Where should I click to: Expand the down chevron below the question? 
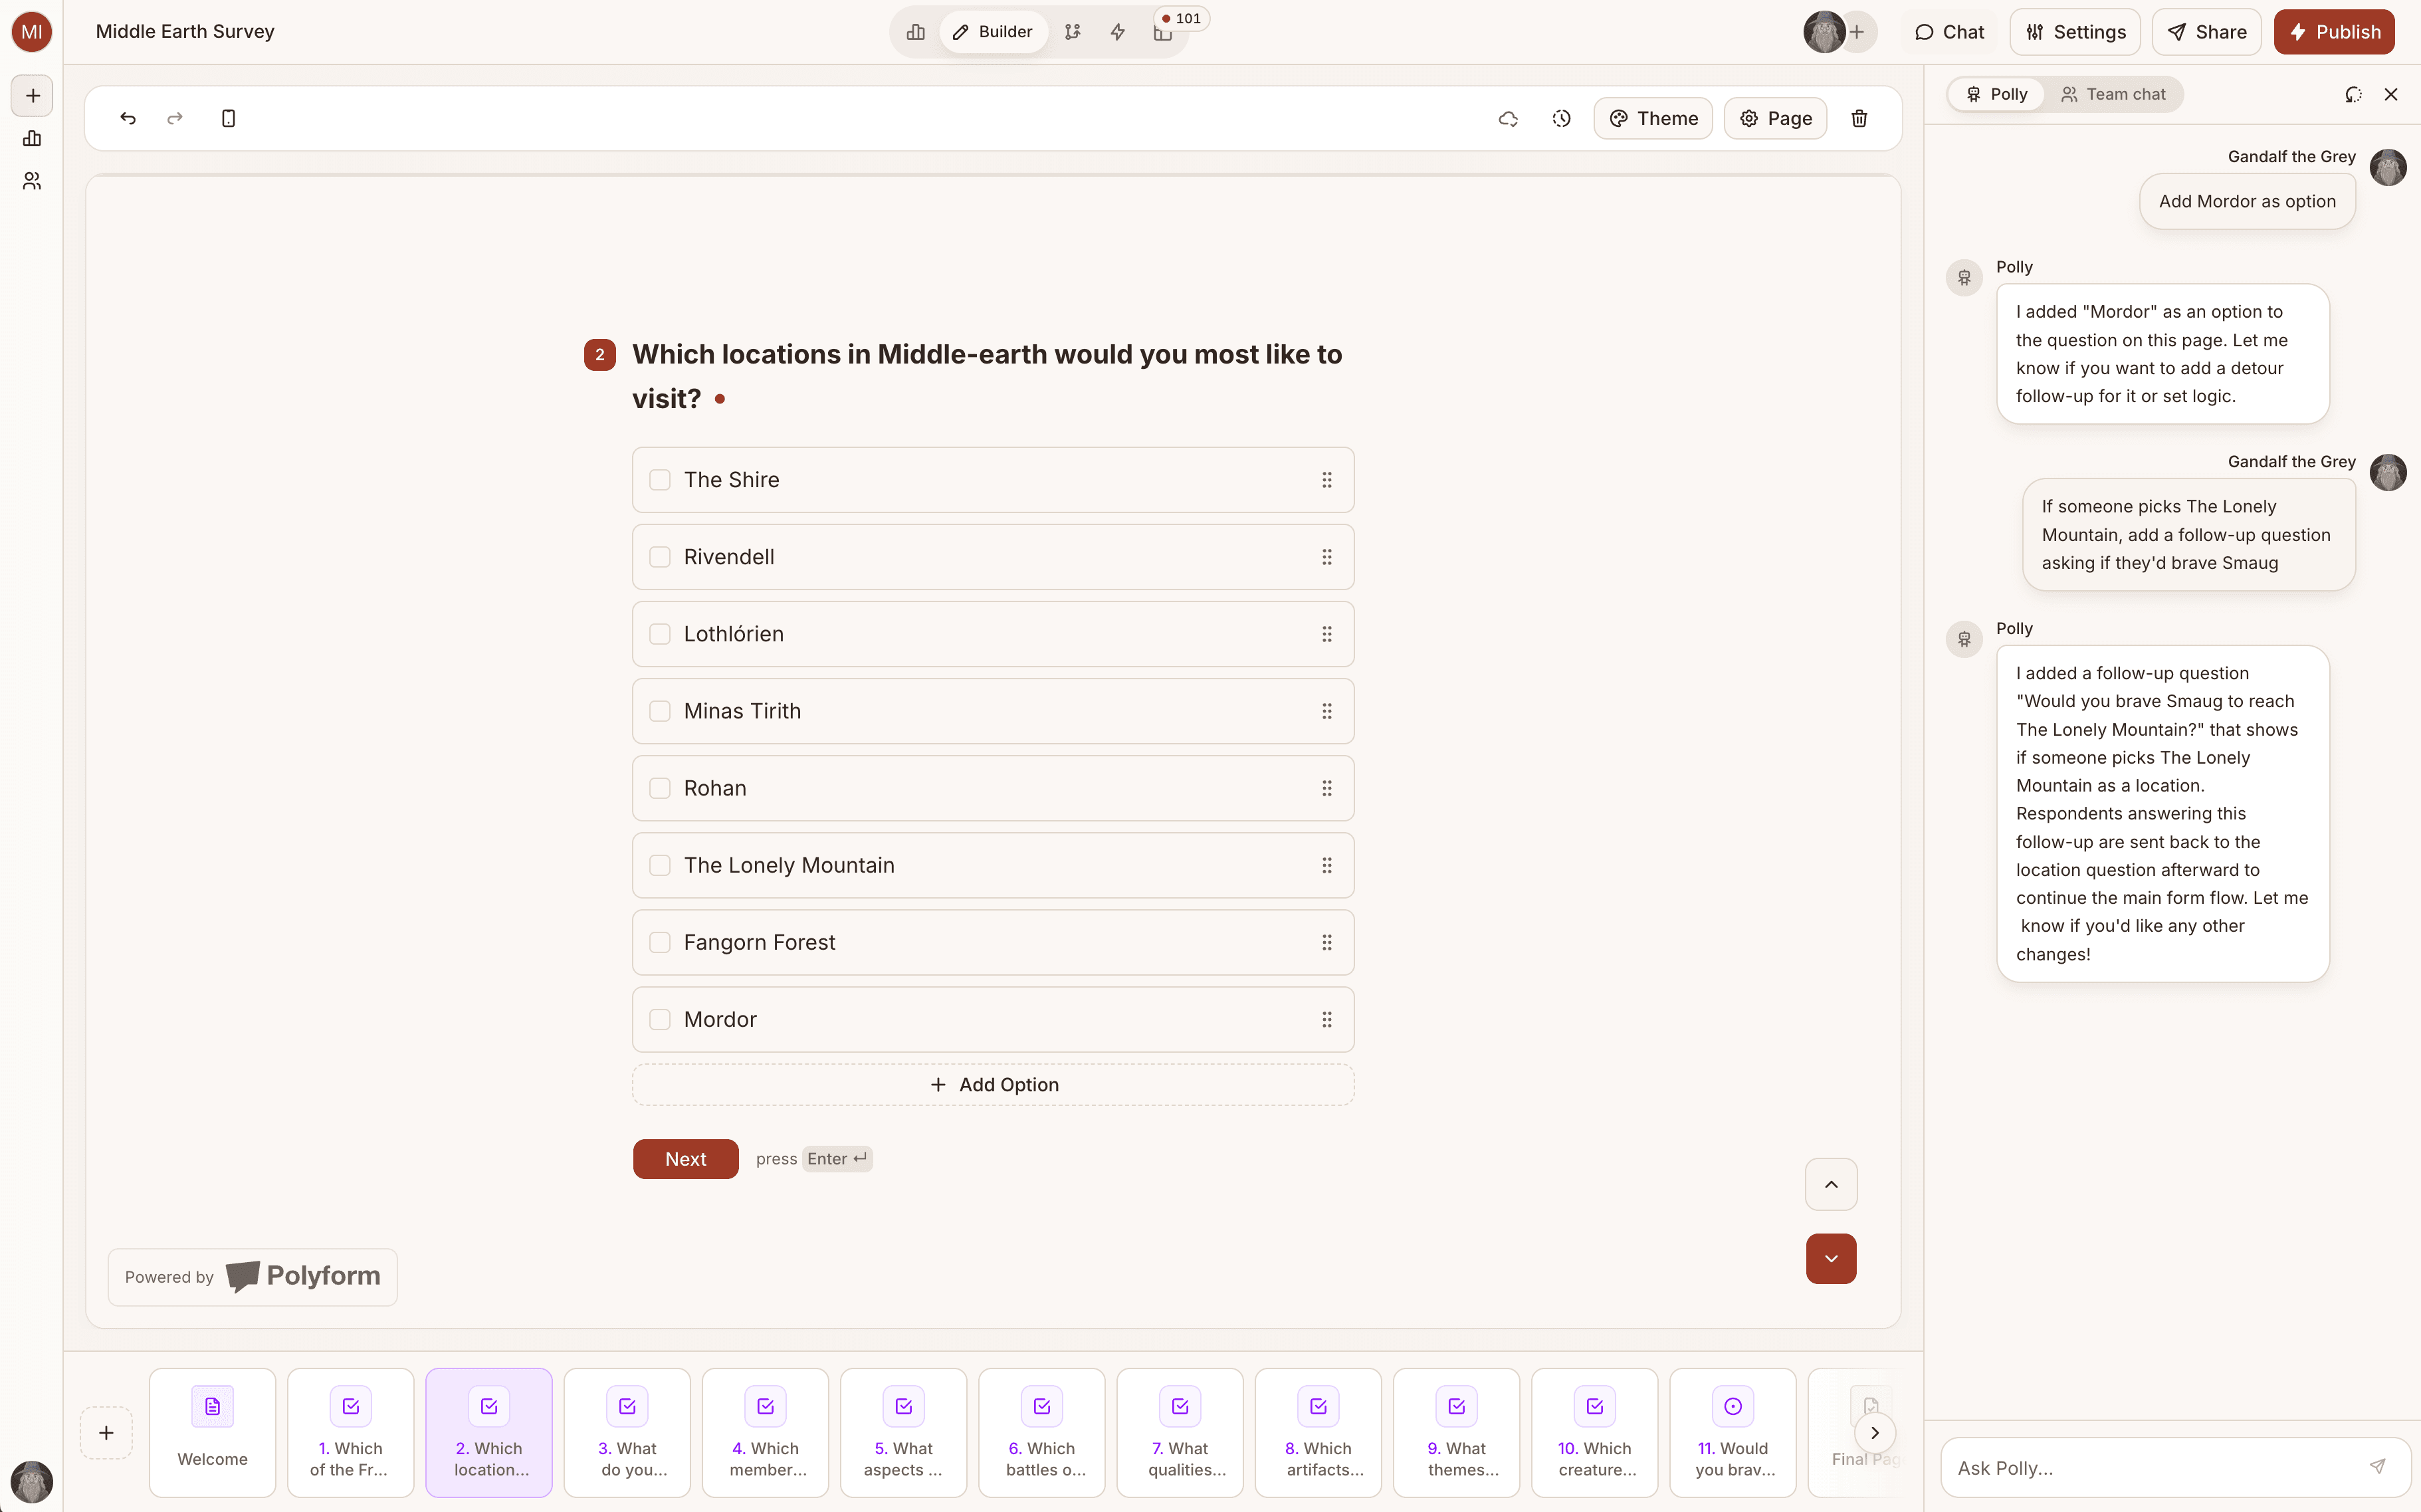point(1831,1259)
